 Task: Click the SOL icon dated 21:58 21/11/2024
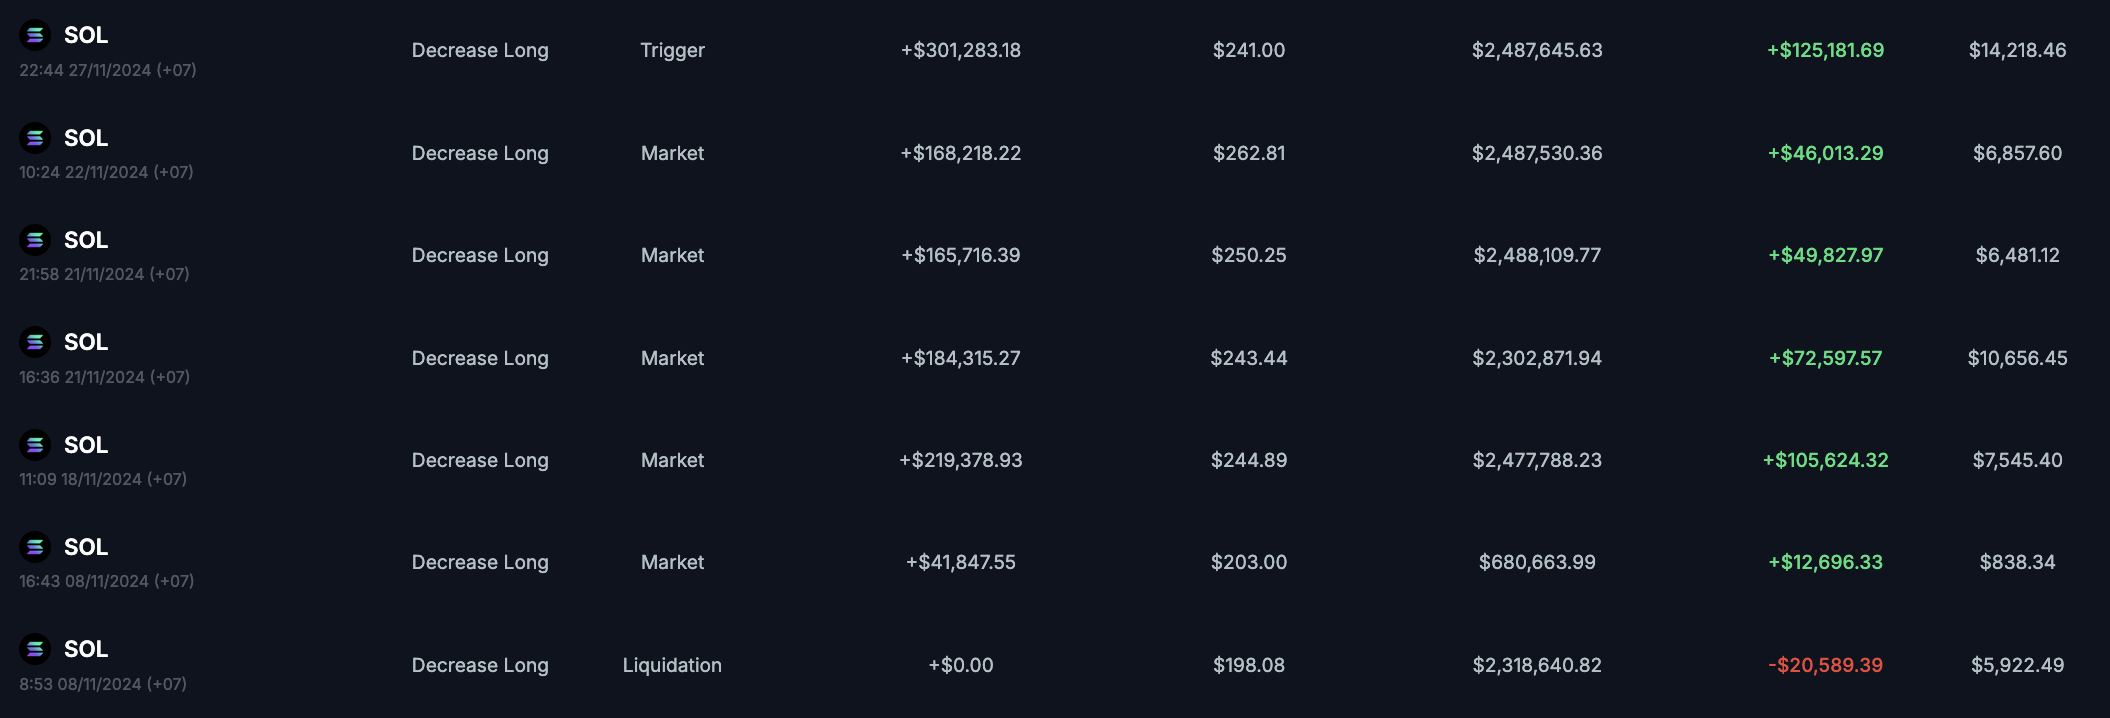tap(35, 240)
